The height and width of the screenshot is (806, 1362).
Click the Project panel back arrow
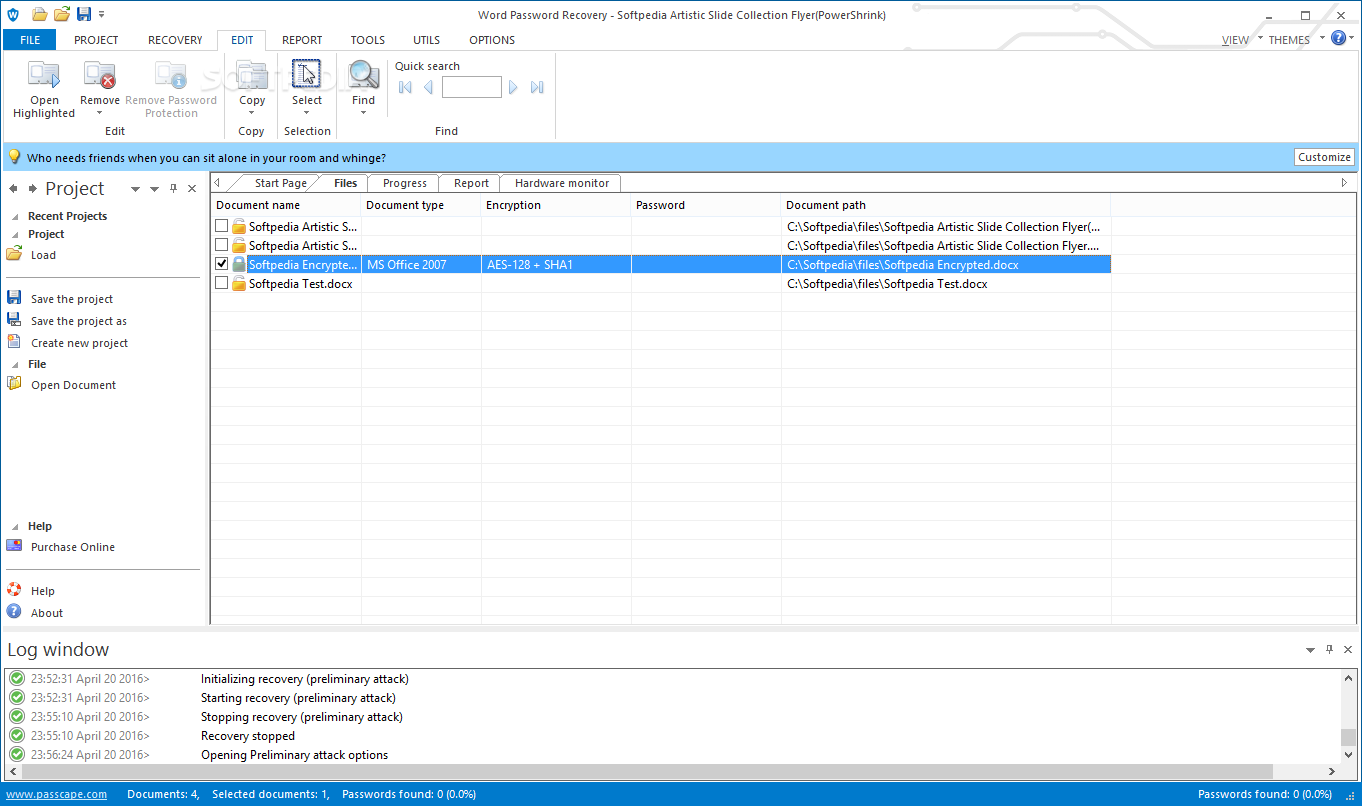pos(14,188)
